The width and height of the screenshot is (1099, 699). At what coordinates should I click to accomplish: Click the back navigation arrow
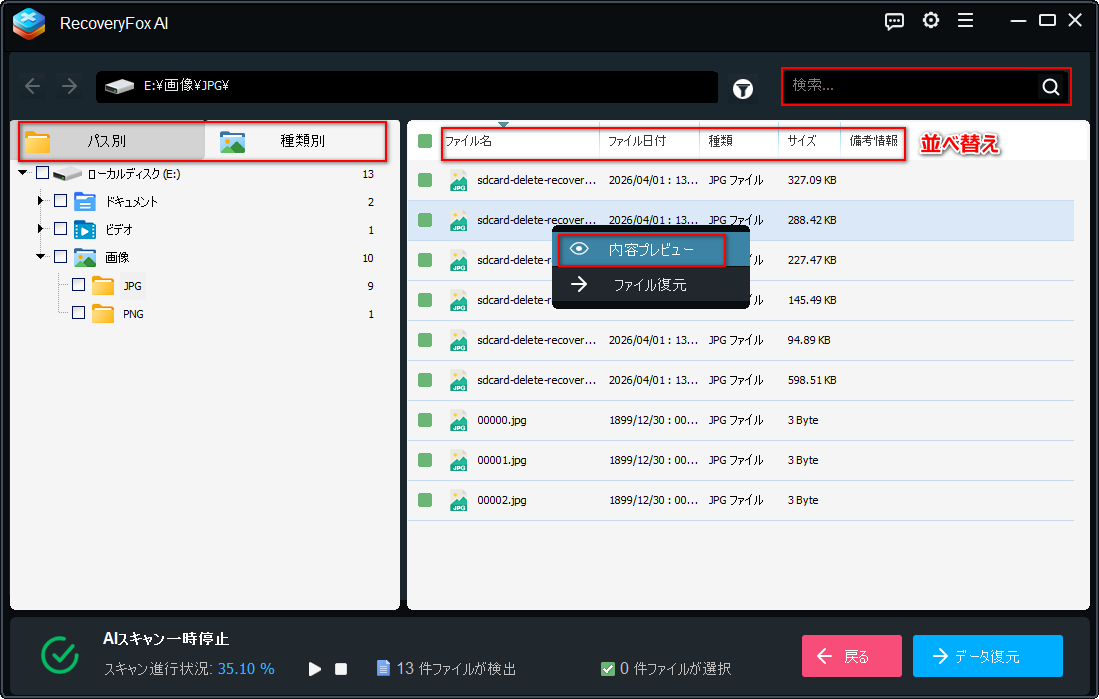33,86
